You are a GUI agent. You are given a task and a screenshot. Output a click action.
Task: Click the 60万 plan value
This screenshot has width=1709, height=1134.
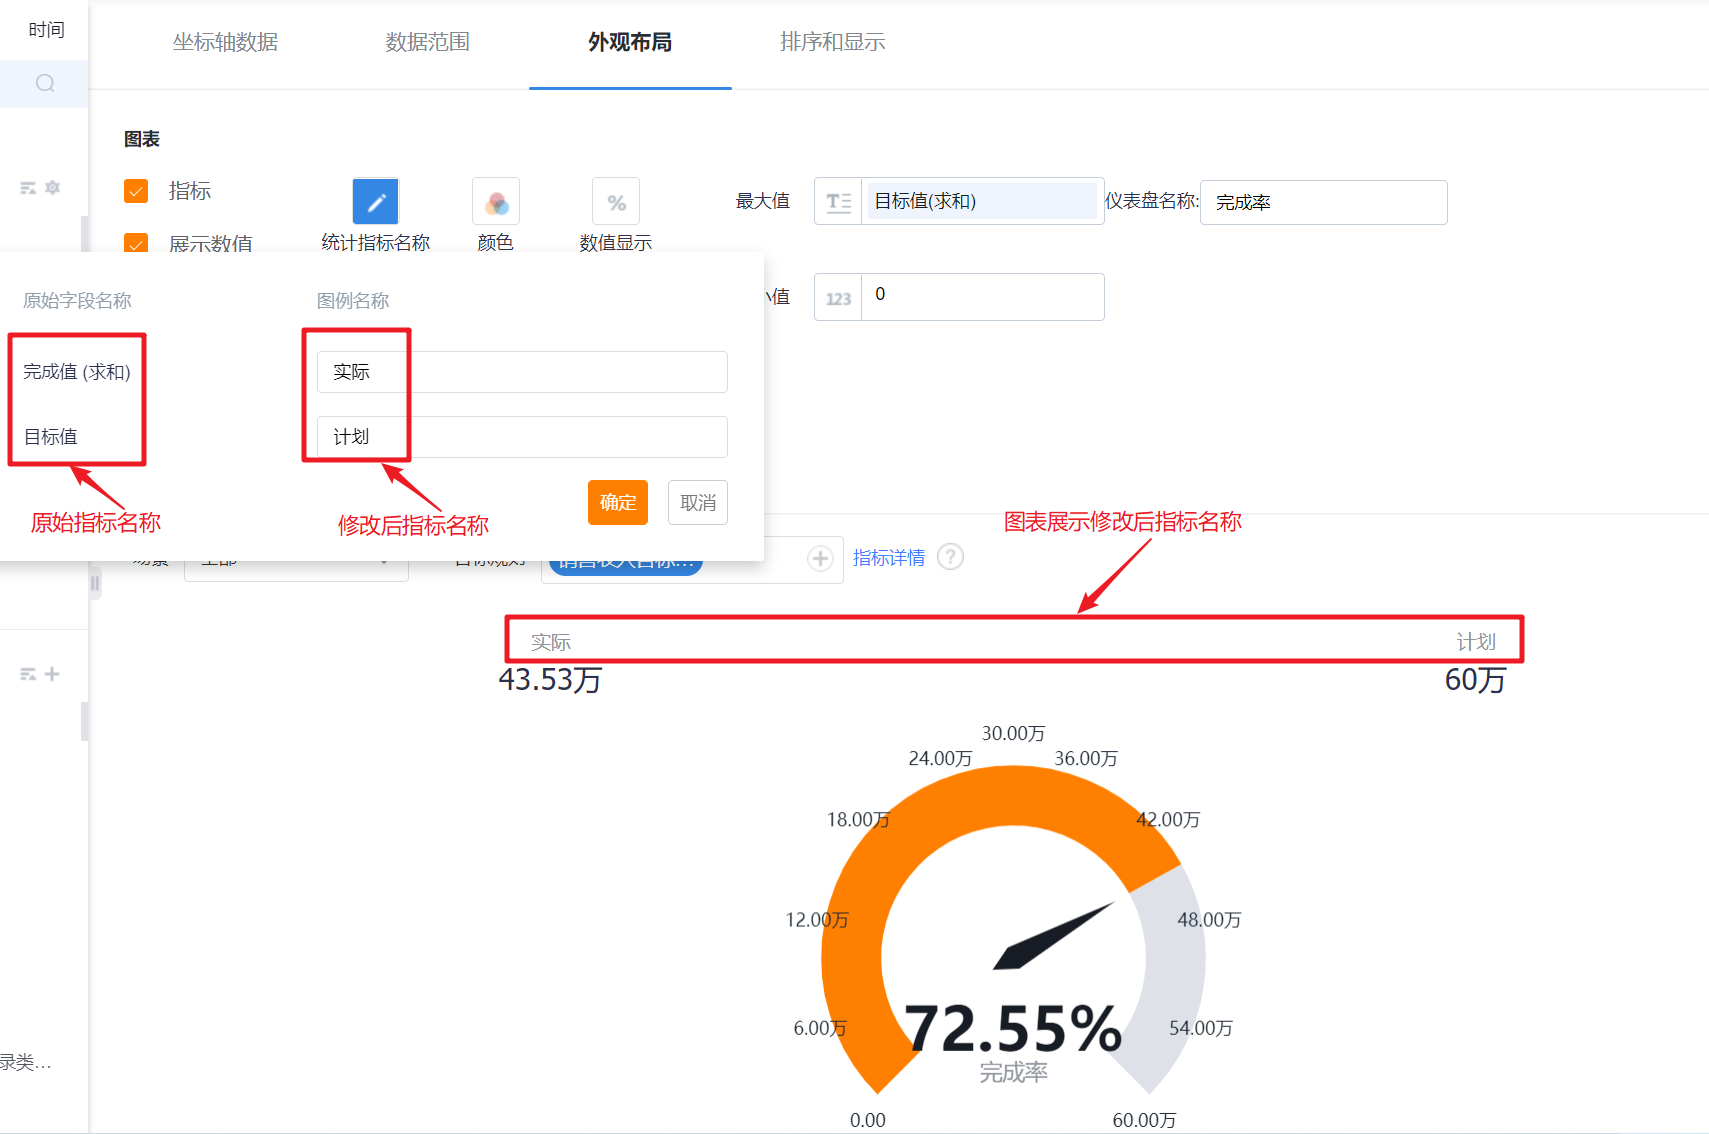click(x=1475, y=680)
